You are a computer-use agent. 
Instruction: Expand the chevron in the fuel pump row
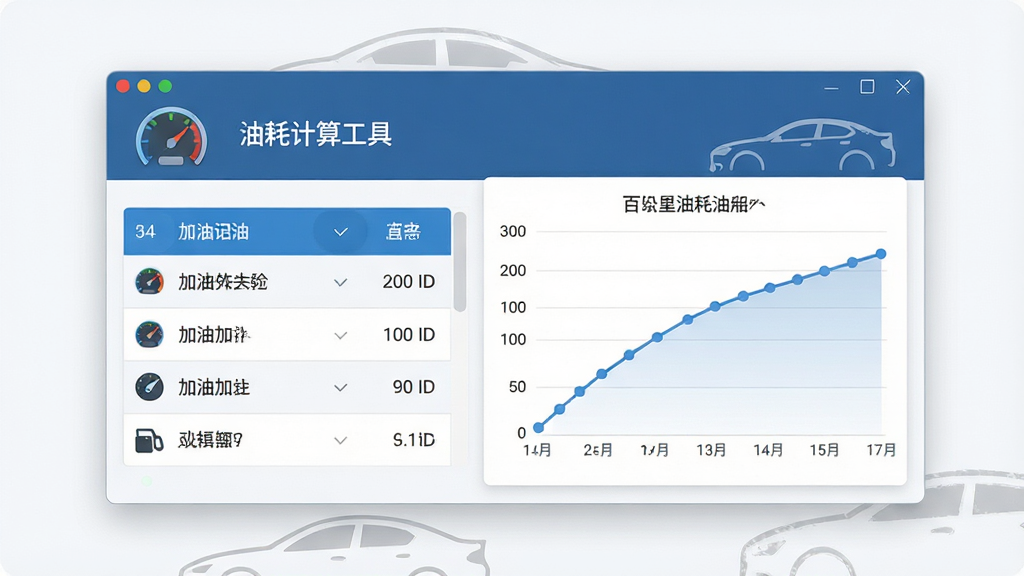coord(340,441)
